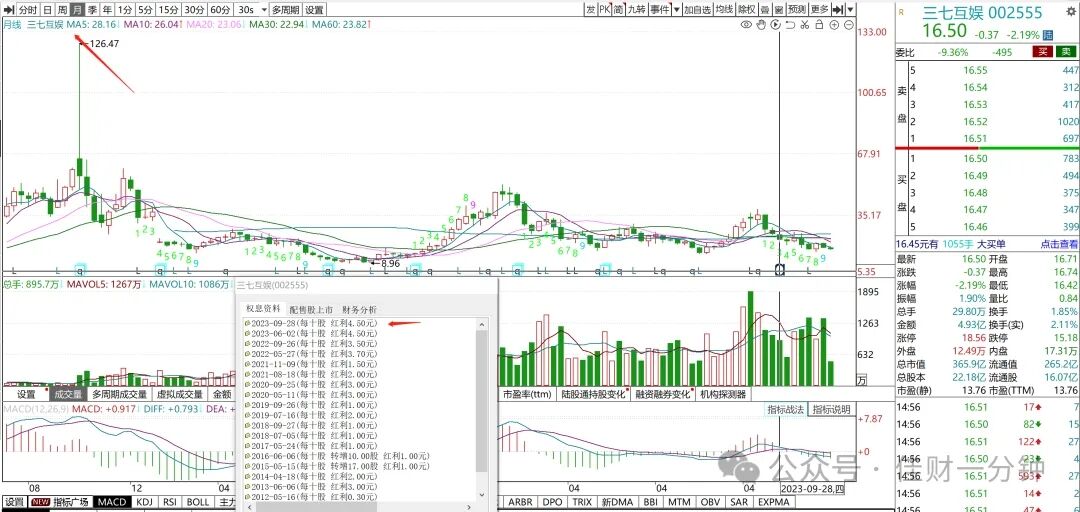Viewport: 1080px width, 512px height.
Task: Select the 2022-05-27 红利3.70元 entry
Action: [x=311, y=354]
